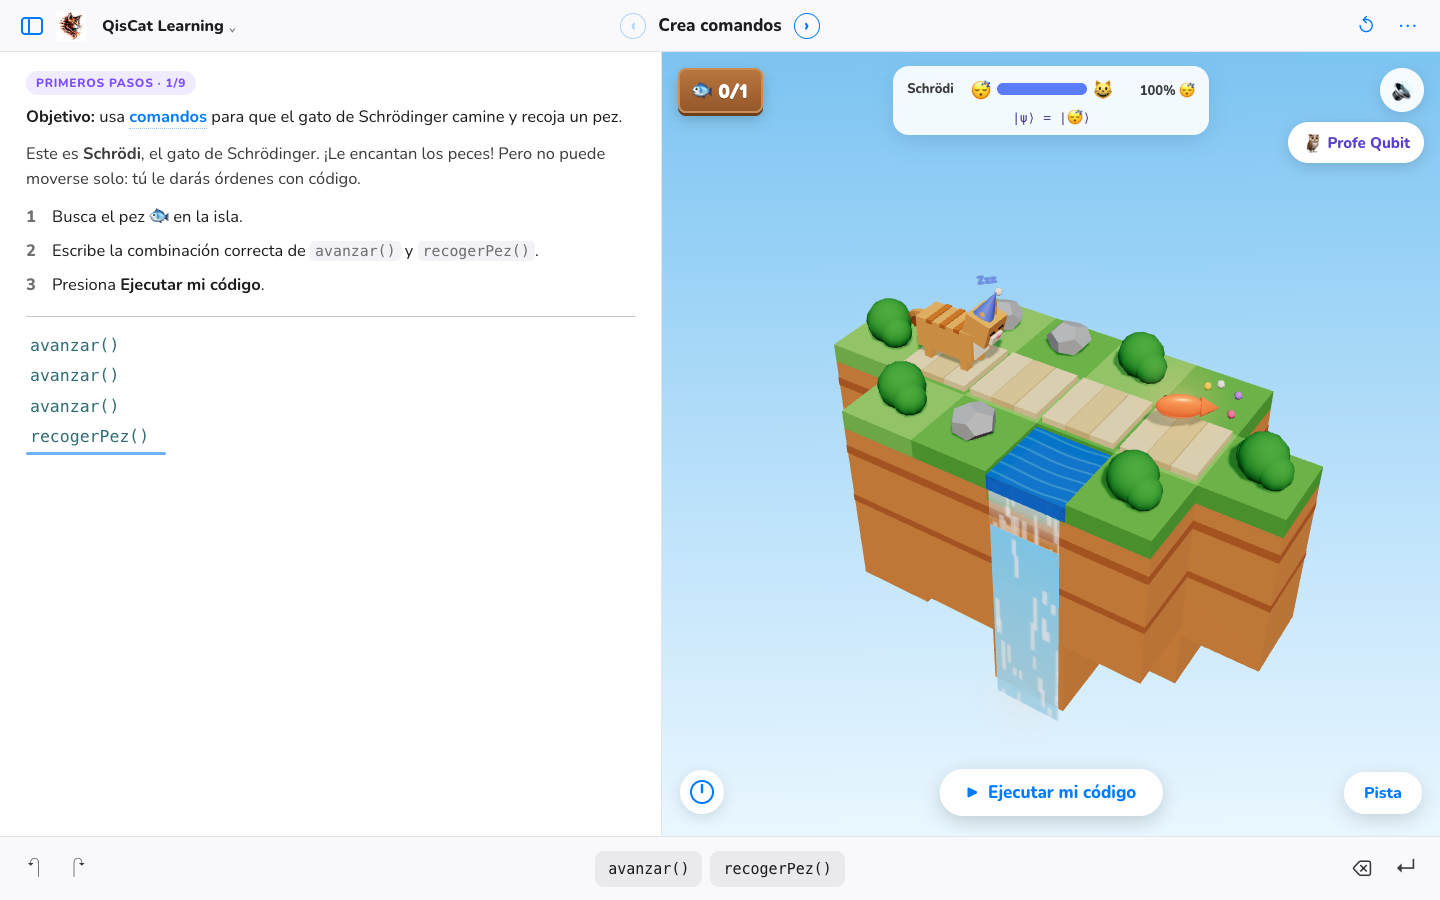Viewport: 1440px width, 900px height.
Task: Insert the recogerPez() command chip
Action: click(x=777, y=869)
